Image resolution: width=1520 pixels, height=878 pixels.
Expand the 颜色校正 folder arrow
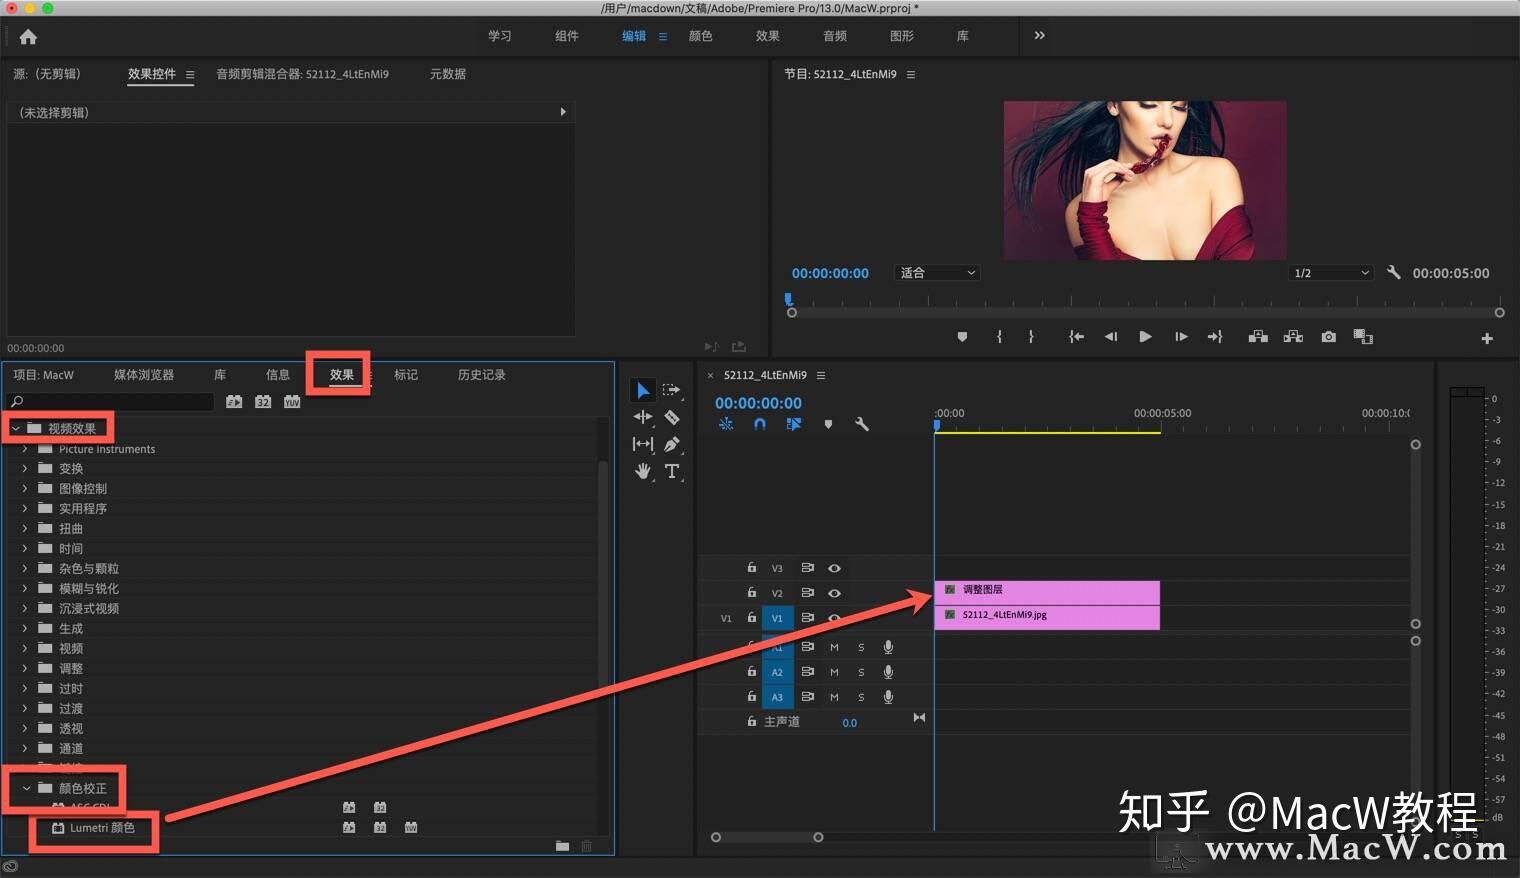click(x=26, y=788)
